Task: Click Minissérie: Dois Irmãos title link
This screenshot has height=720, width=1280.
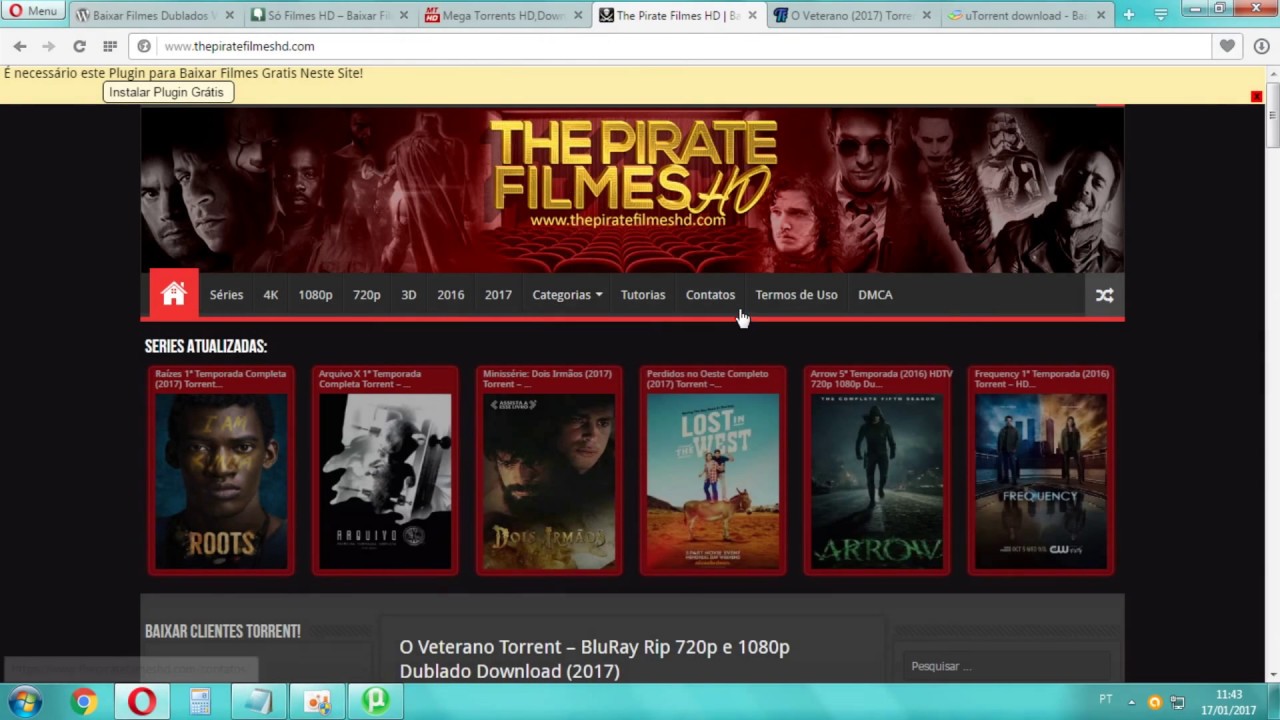Action: point(547,379)
